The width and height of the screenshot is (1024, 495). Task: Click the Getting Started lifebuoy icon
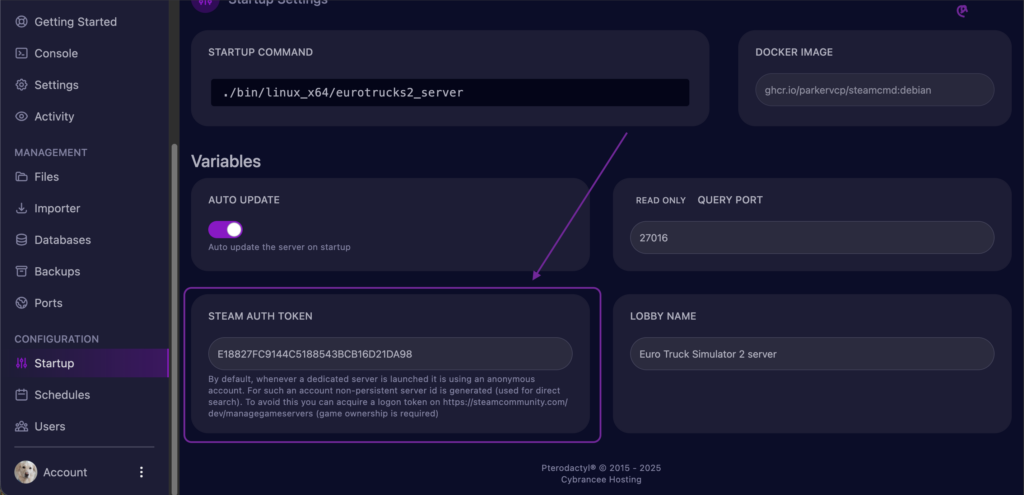(22, 22)
